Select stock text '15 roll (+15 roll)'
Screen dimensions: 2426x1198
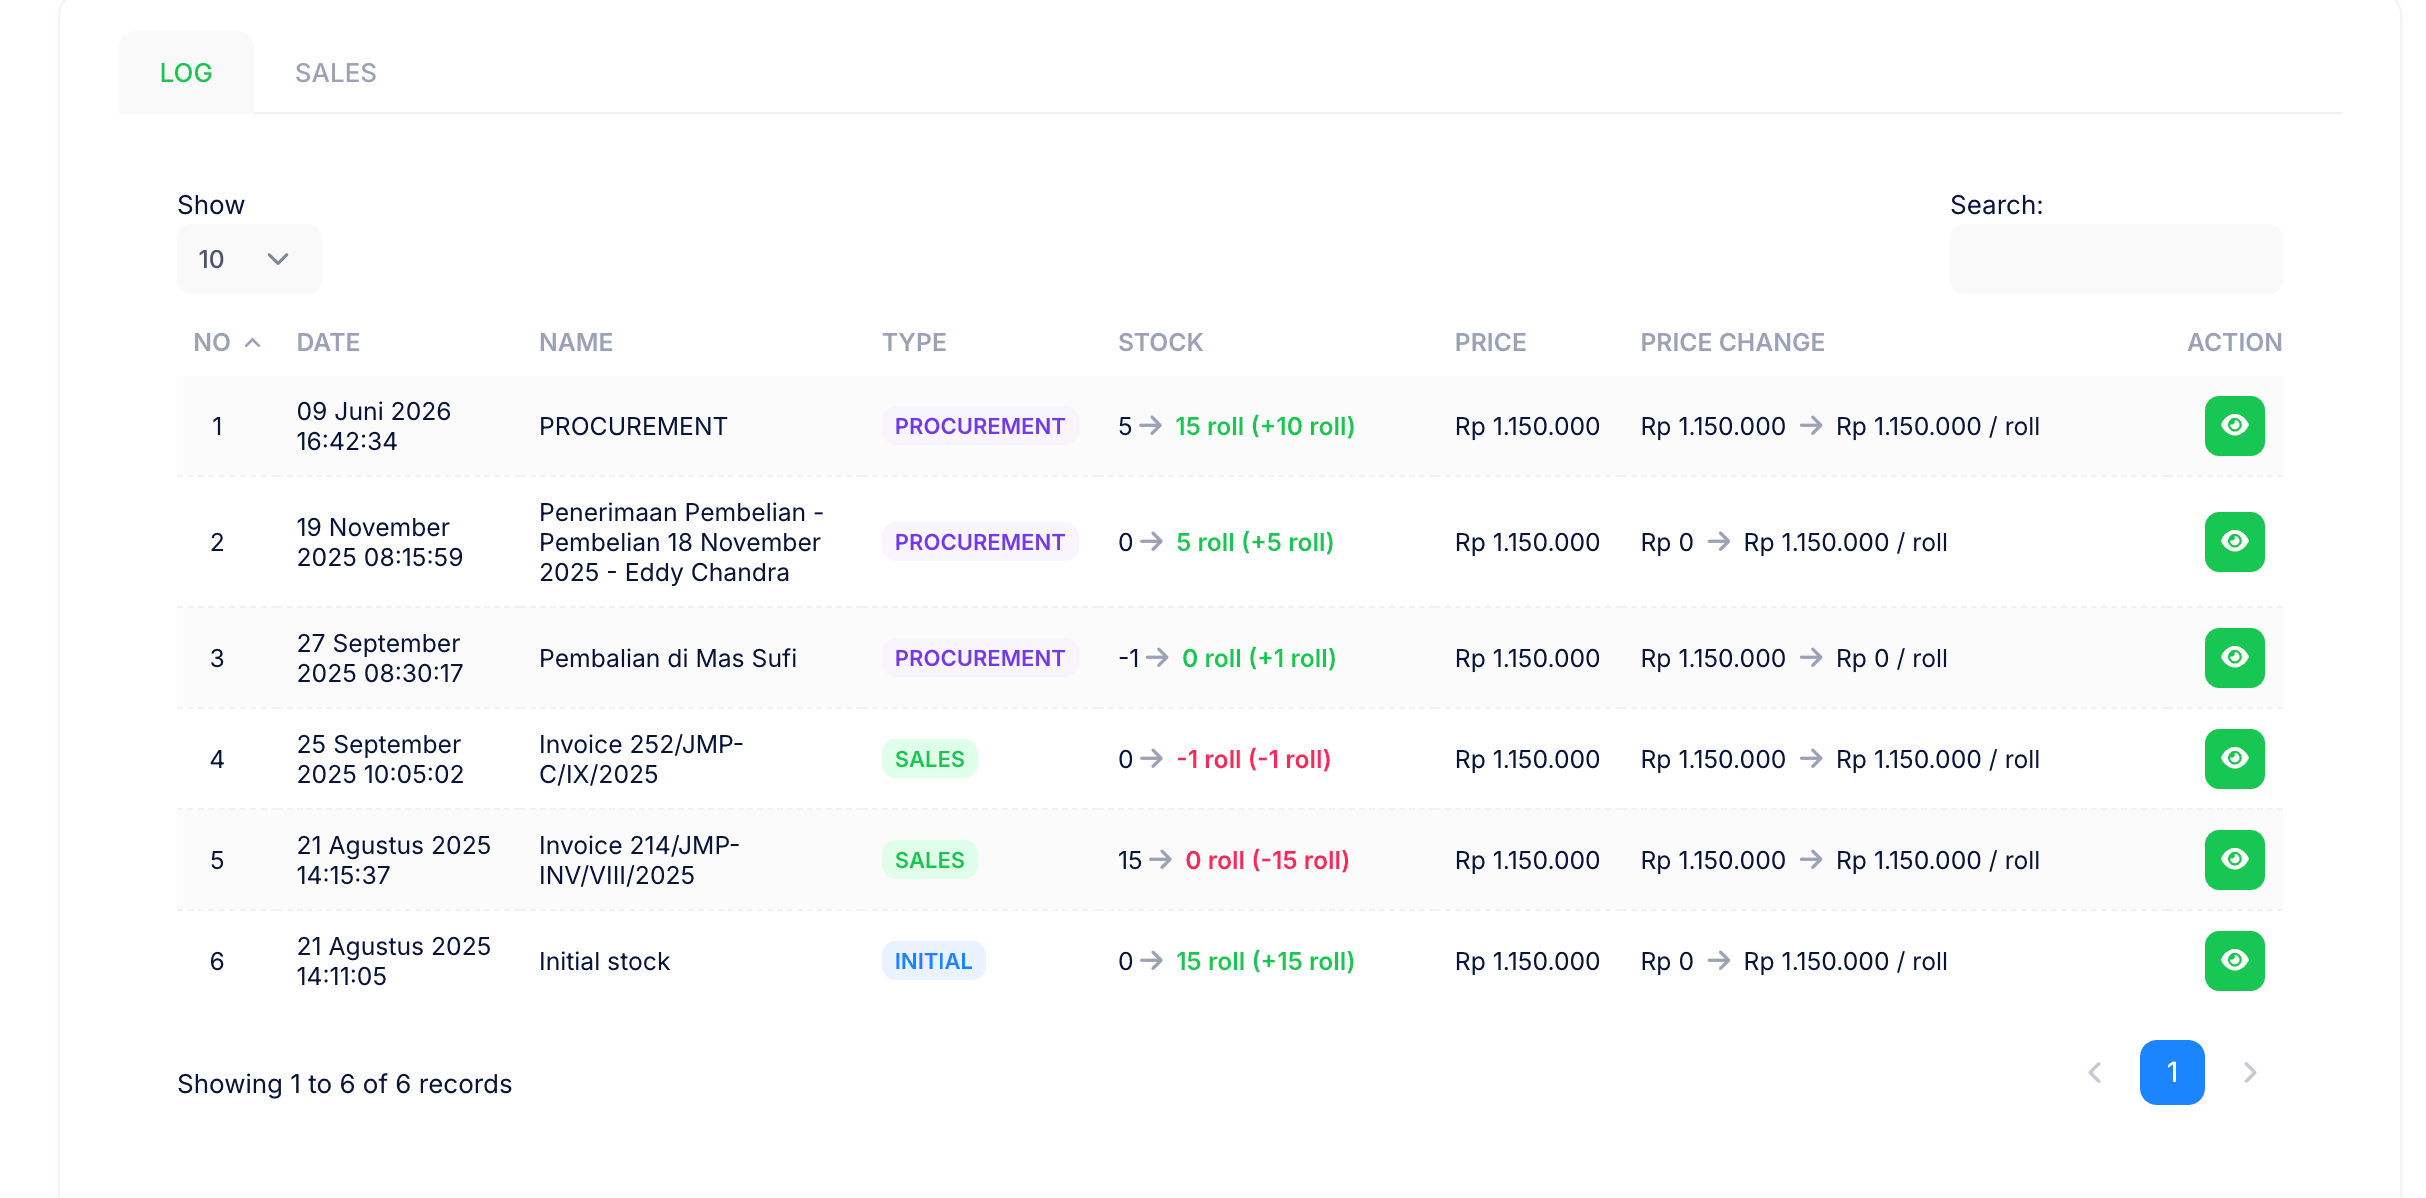tap(1265, 961)
